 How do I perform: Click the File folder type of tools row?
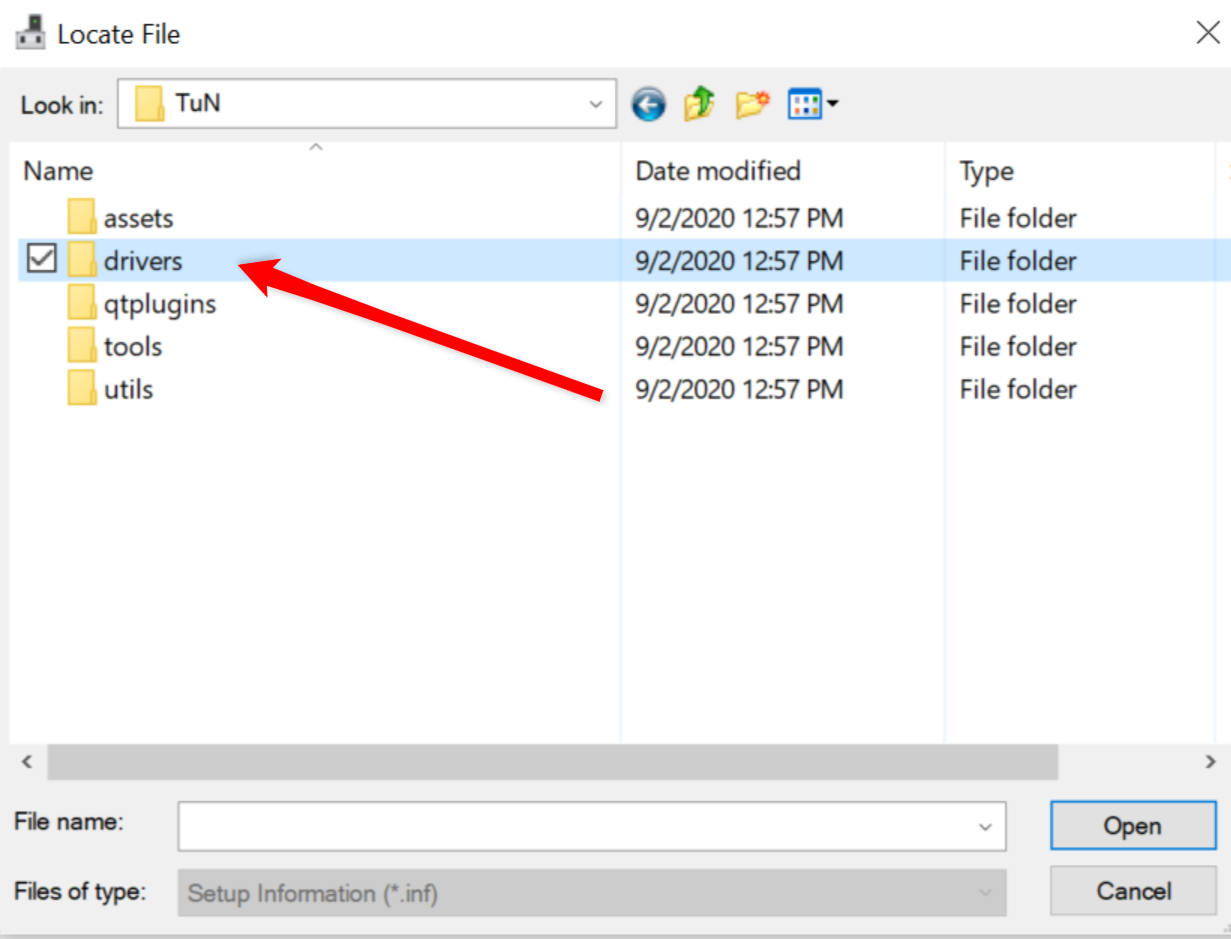tap(1018, 347)
